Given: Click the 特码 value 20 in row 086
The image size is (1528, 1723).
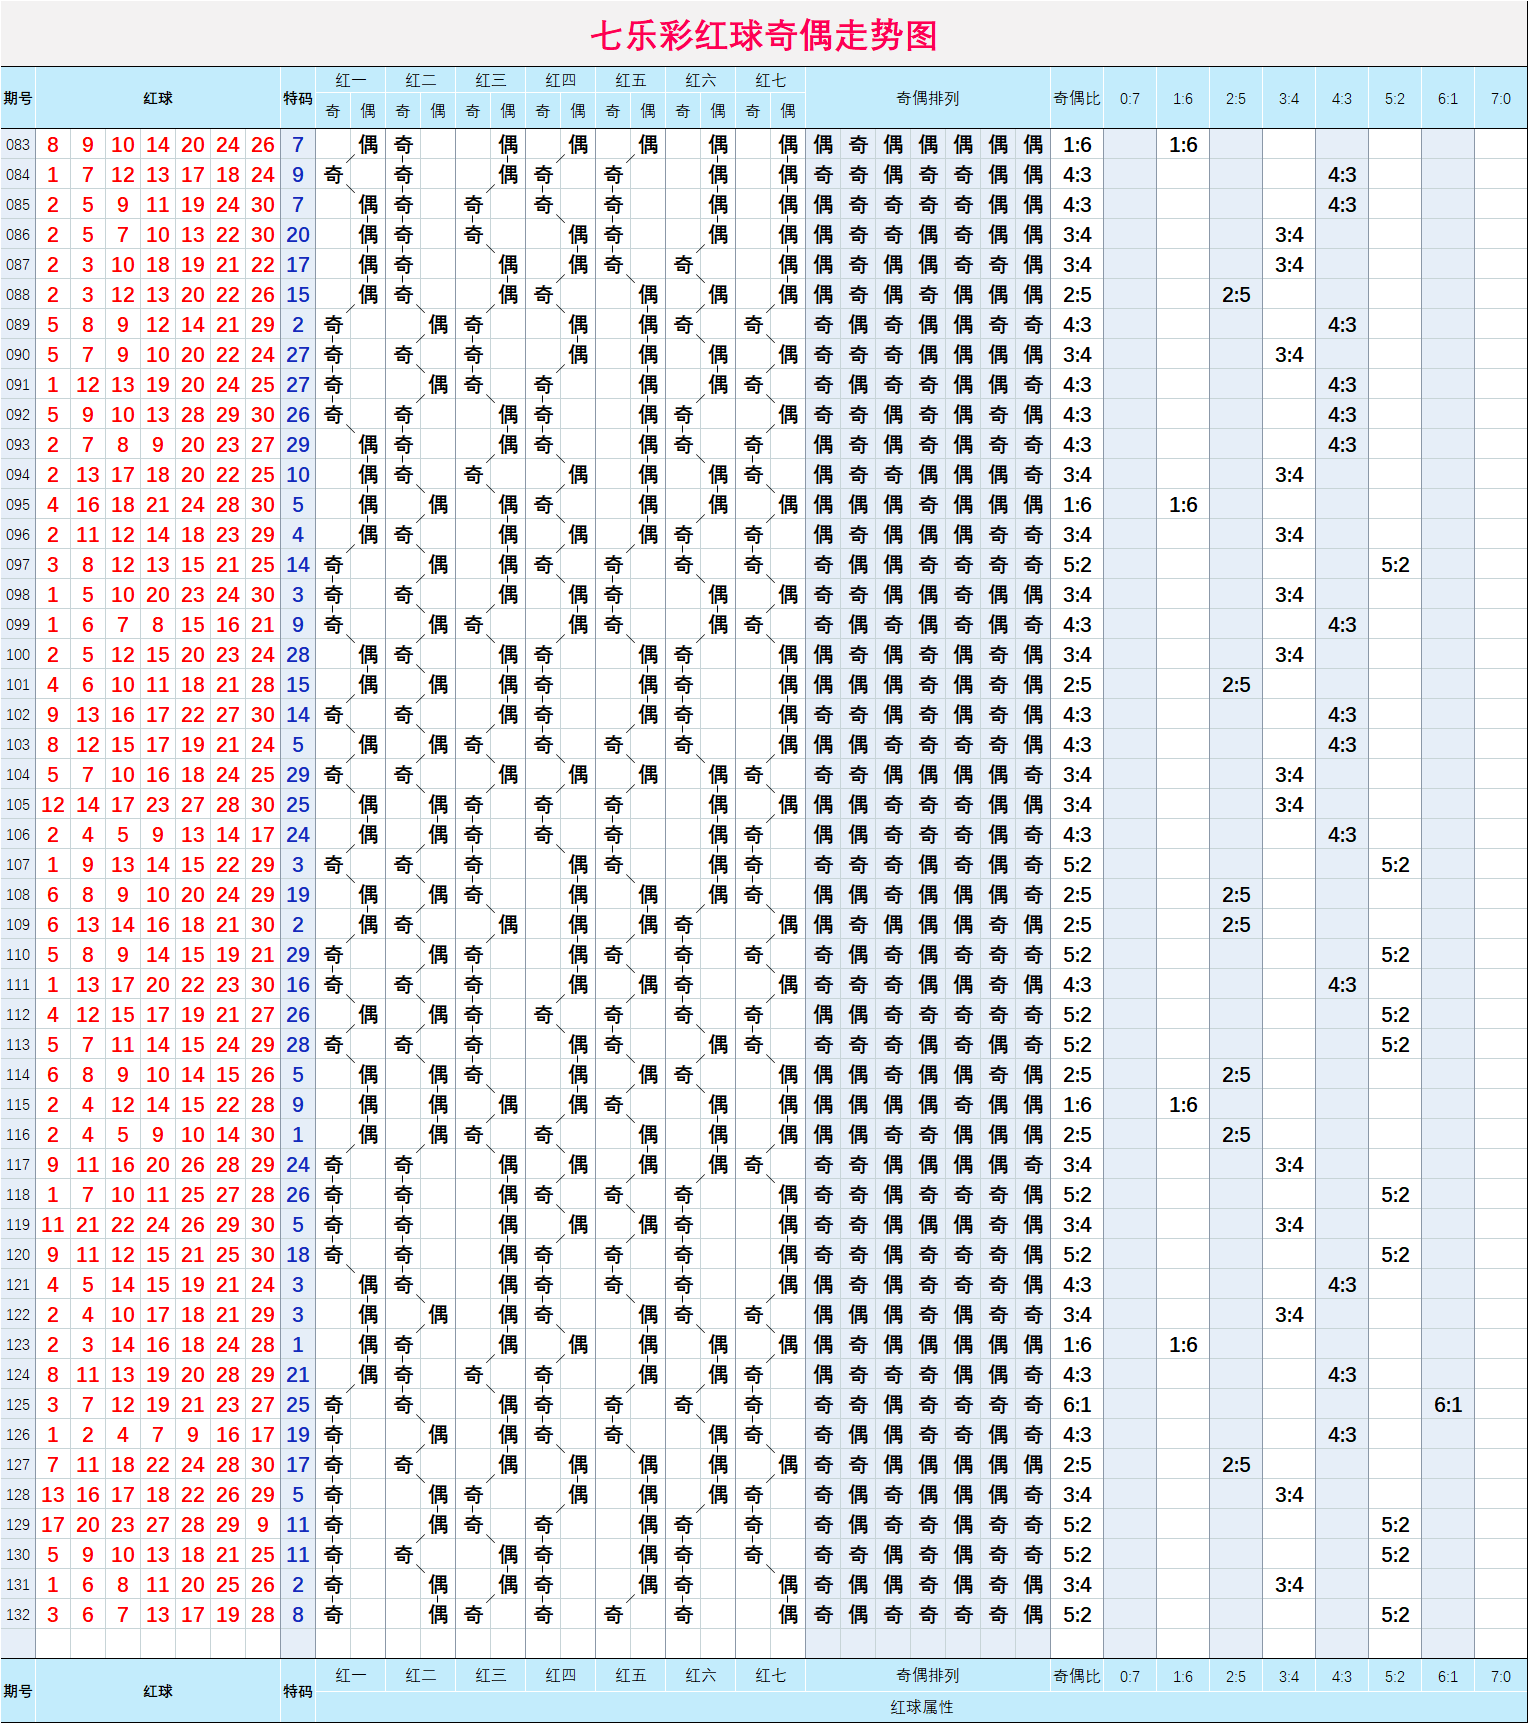Looking at the screenshot, I should click(298, 235).
